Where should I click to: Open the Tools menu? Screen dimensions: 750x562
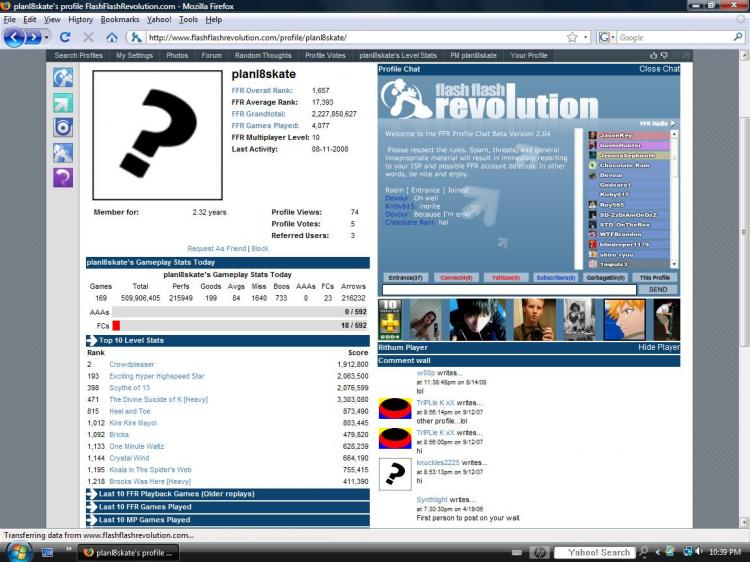click(188, 20)
